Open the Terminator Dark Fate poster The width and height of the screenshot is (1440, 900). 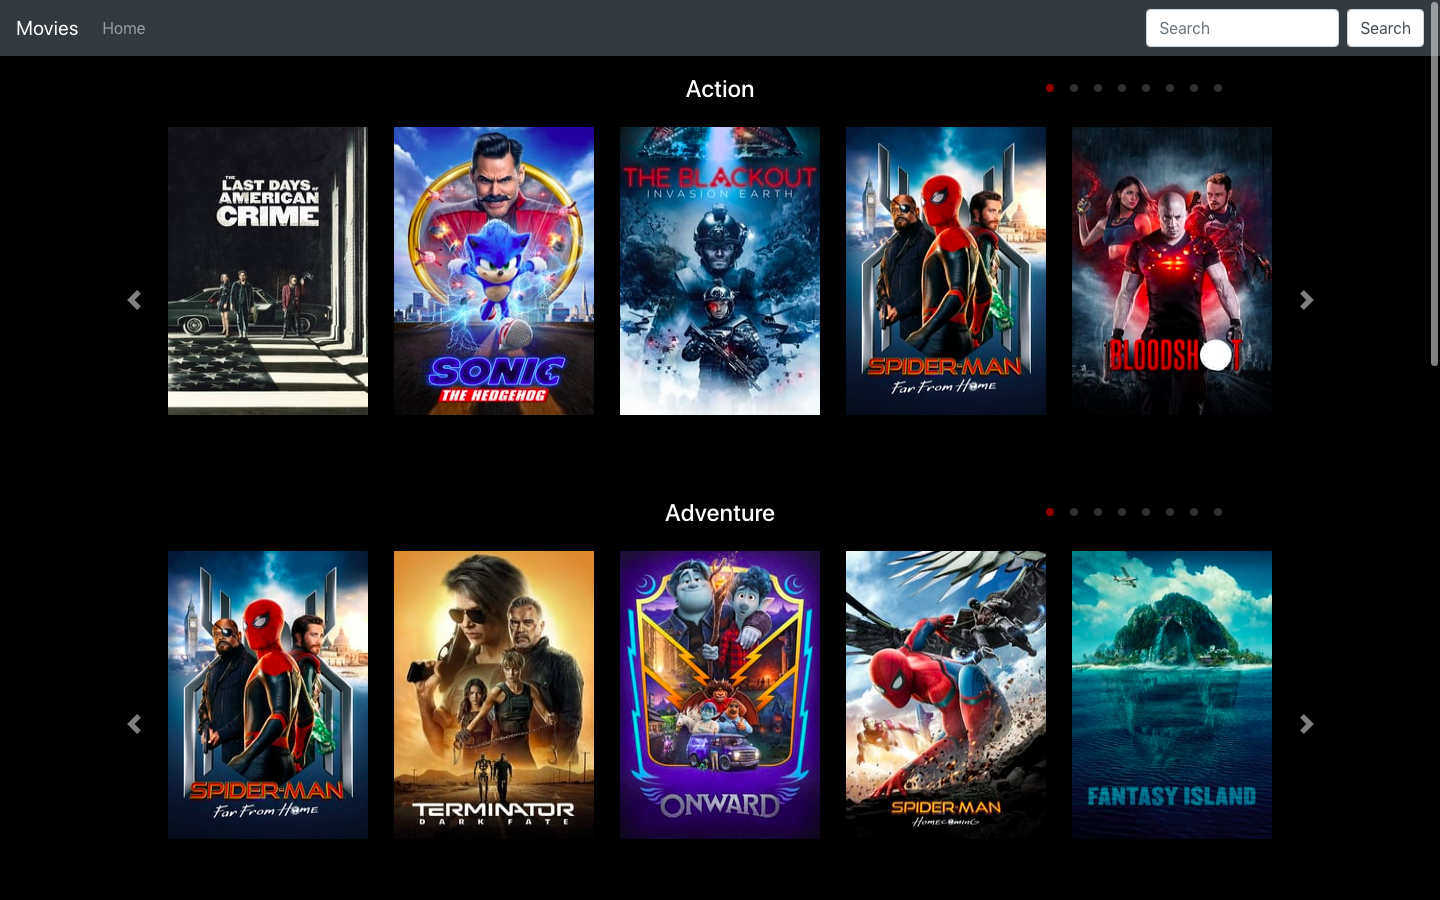pyautogui.click(x=494, y=694)
